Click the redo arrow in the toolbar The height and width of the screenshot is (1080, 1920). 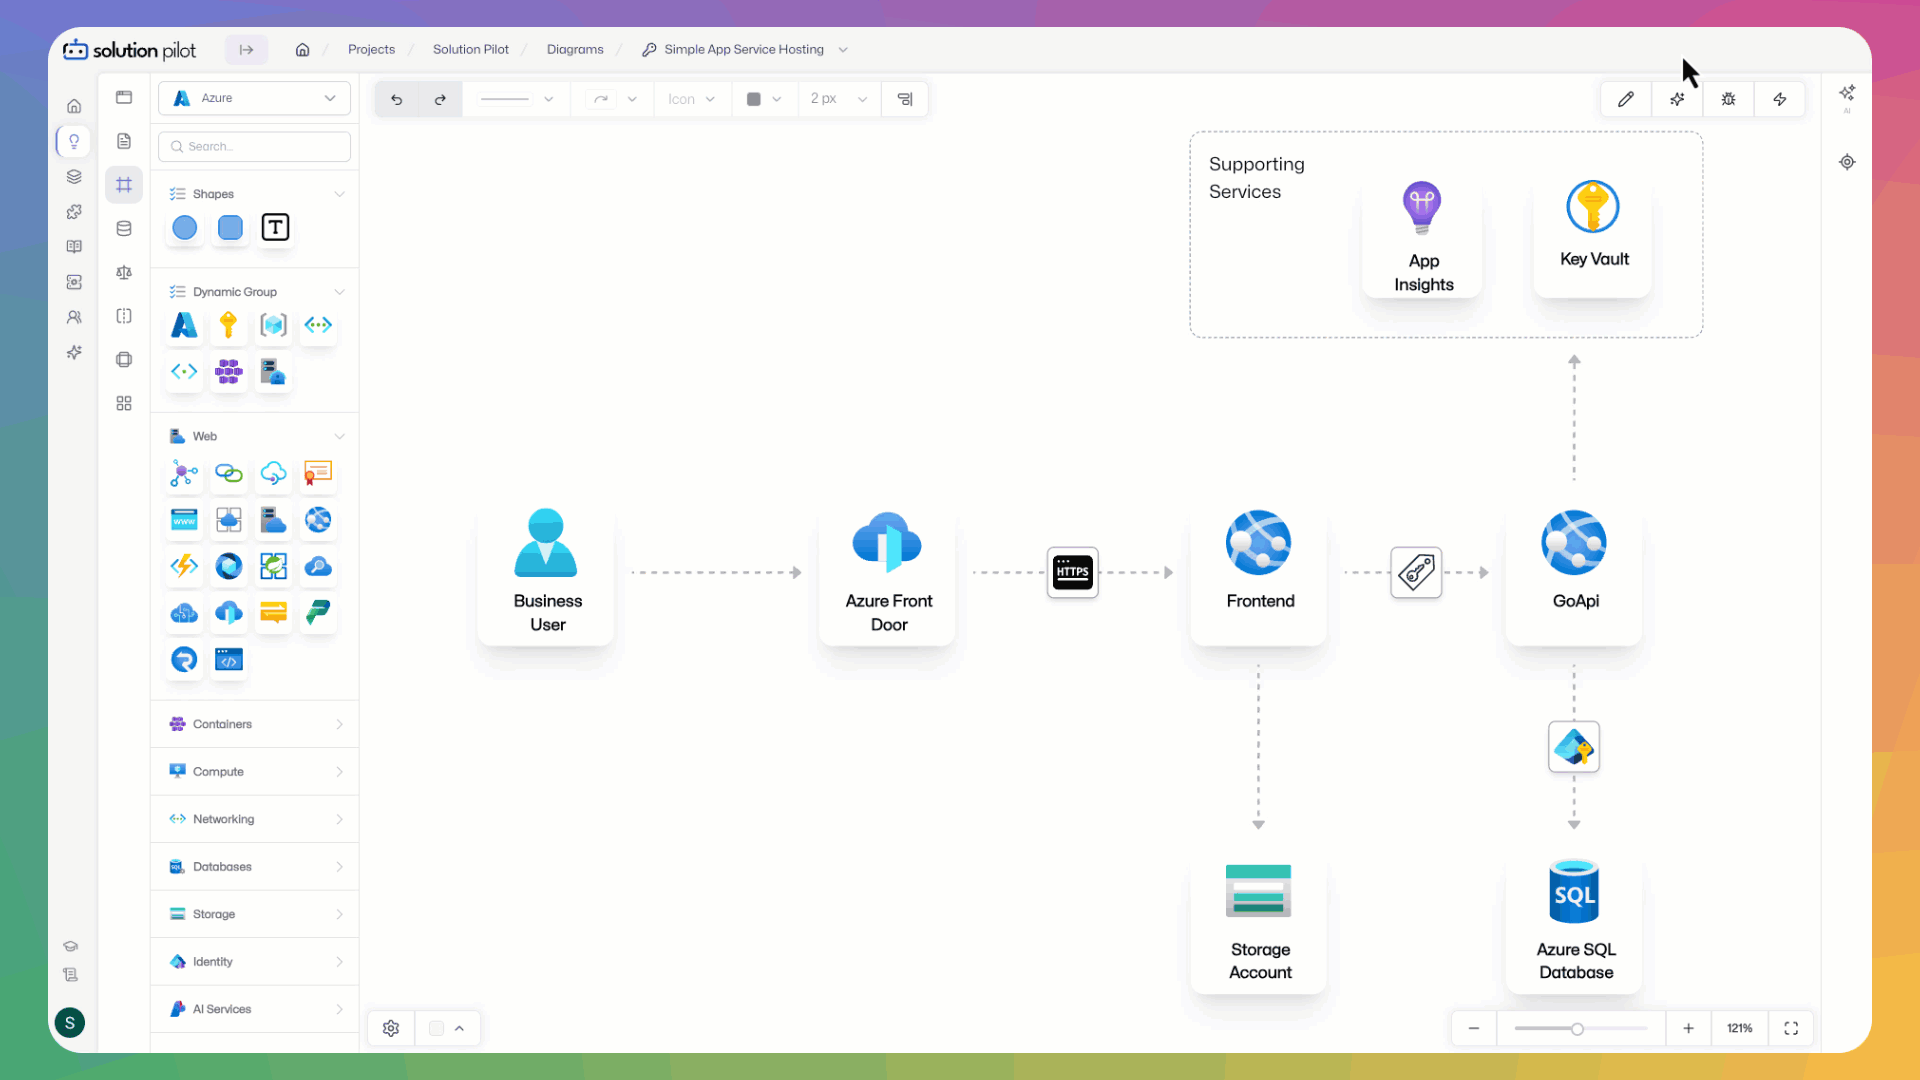[440, 99]
